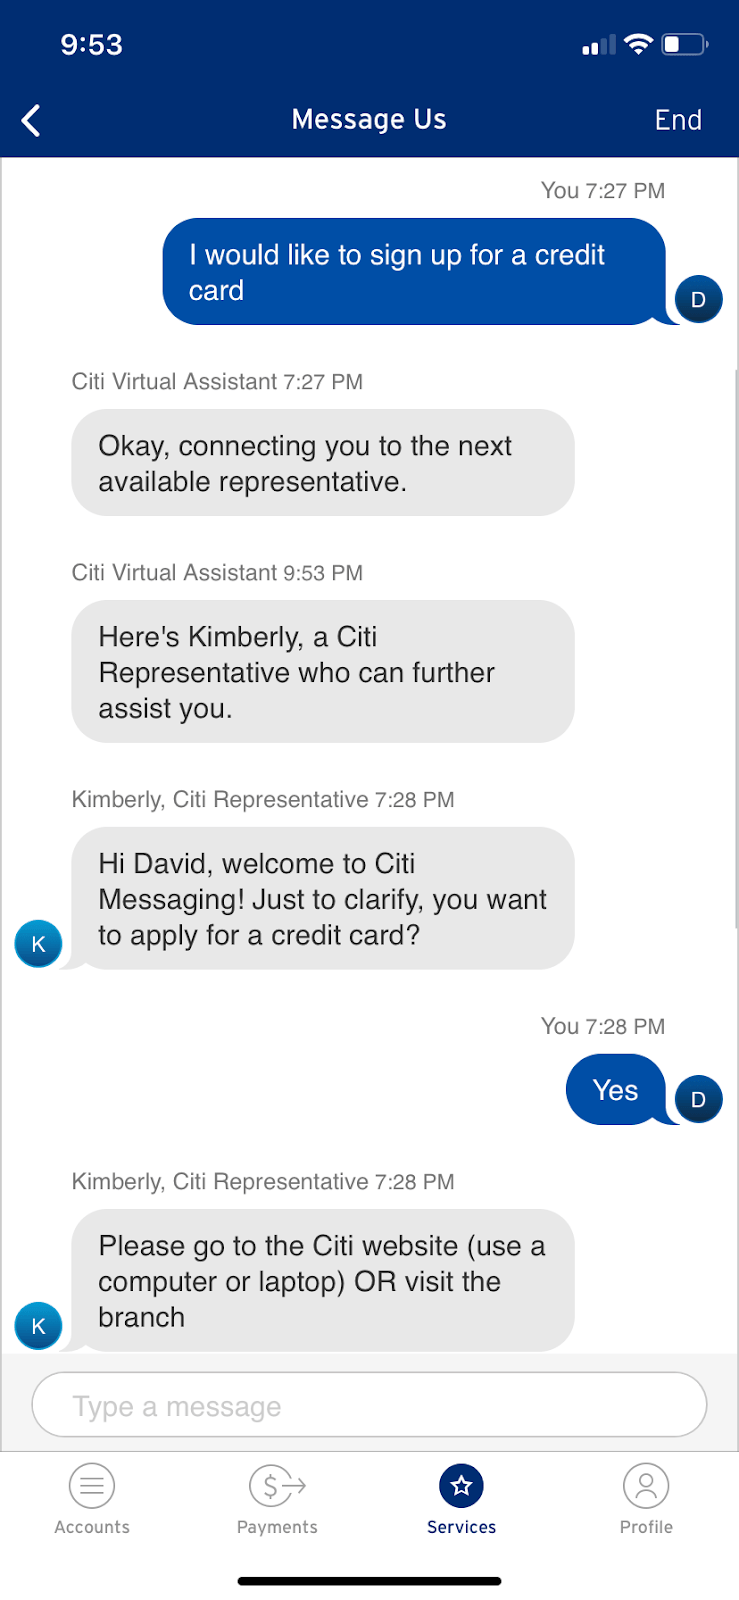Focus the Type a message field
Image resolution: width=739 pixels, height=1600 pixels.
369,1406
